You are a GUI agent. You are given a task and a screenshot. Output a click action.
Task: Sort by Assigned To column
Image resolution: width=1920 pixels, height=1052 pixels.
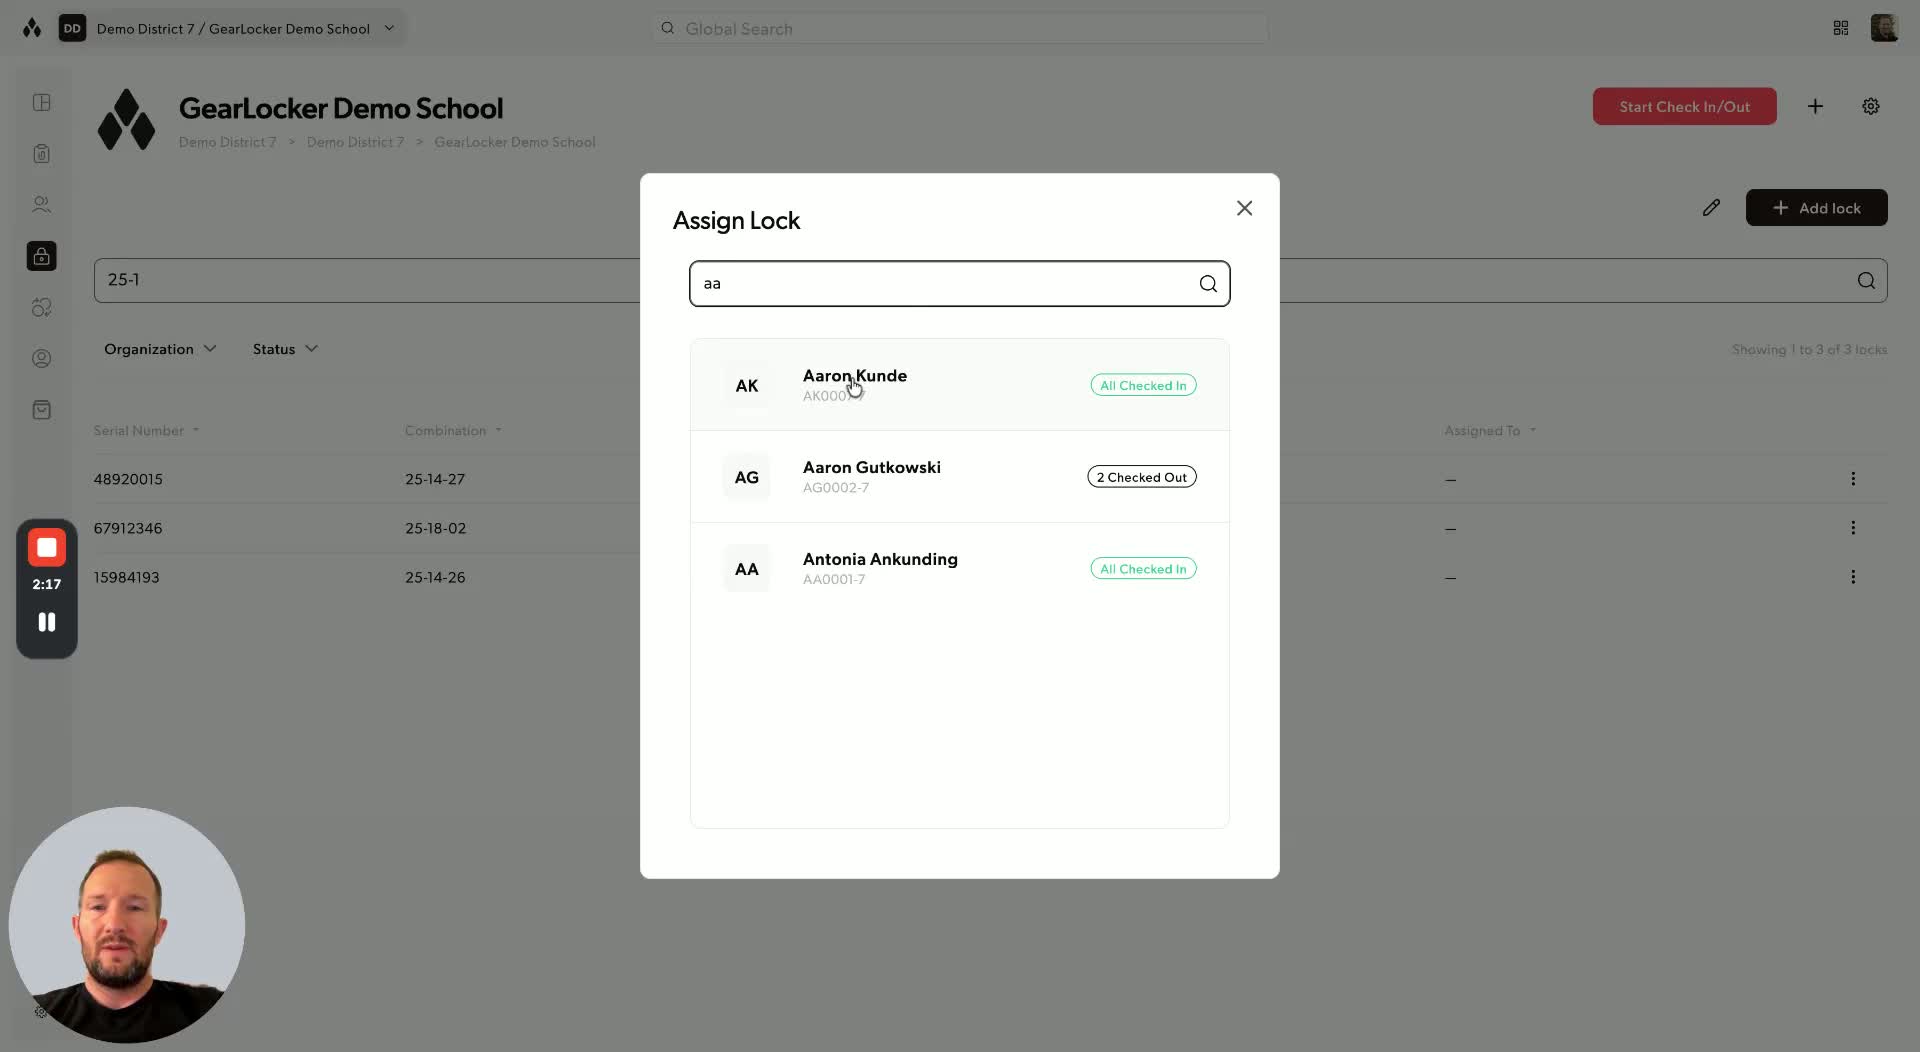click(1490, 431)
